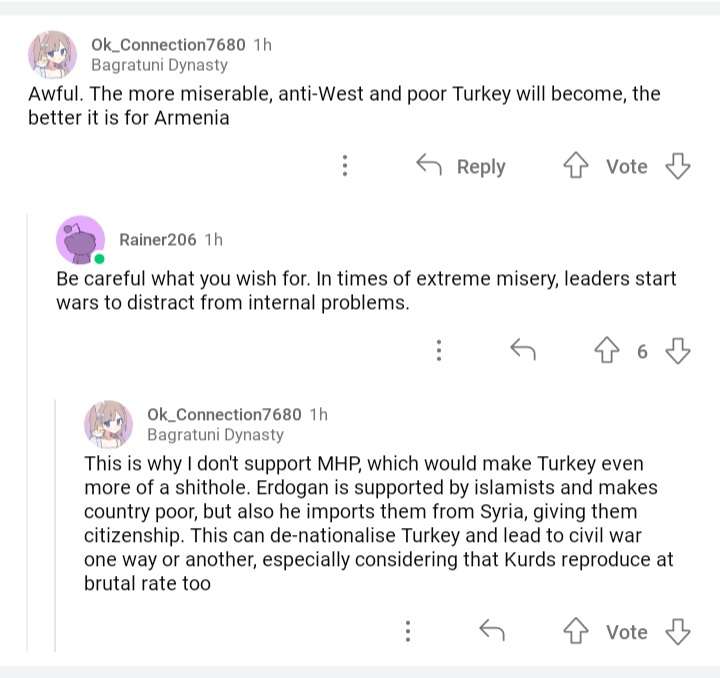The image size is (720, 678).
Task: Reply to the first comment
Action: pyautogui.click(x=461, y=166)
